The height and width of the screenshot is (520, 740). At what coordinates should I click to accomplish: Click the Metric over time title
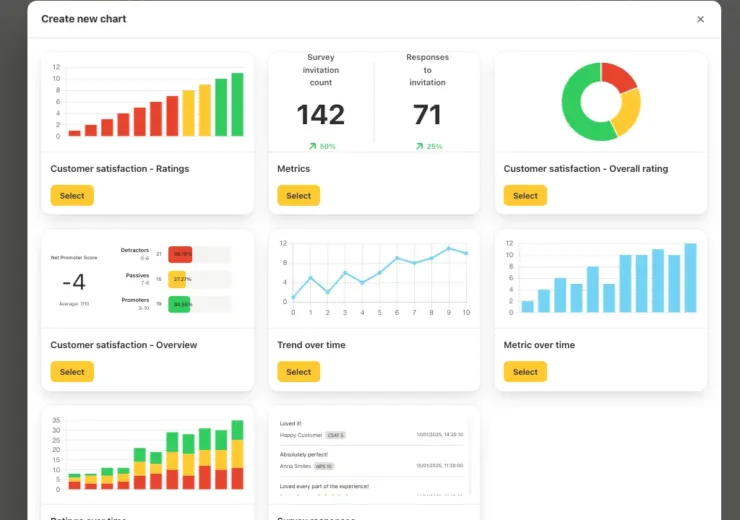pos(539,345)
